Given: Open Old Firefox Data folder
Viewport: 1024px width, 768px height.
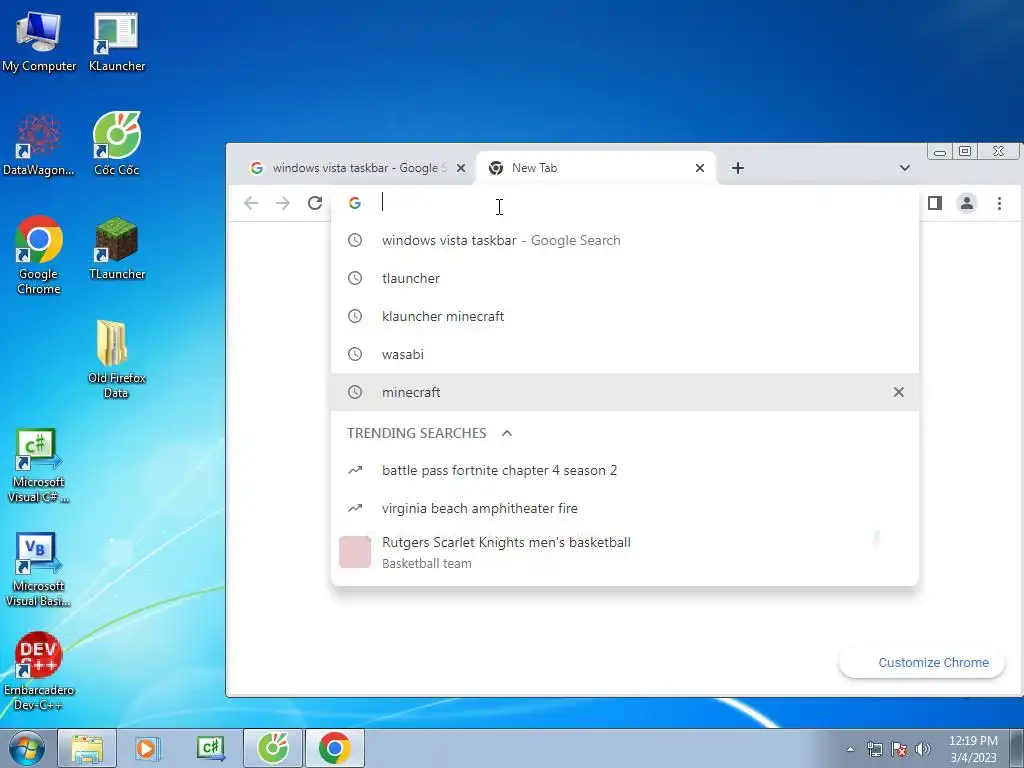Looking at the screenshot, I should coord(116,359).
